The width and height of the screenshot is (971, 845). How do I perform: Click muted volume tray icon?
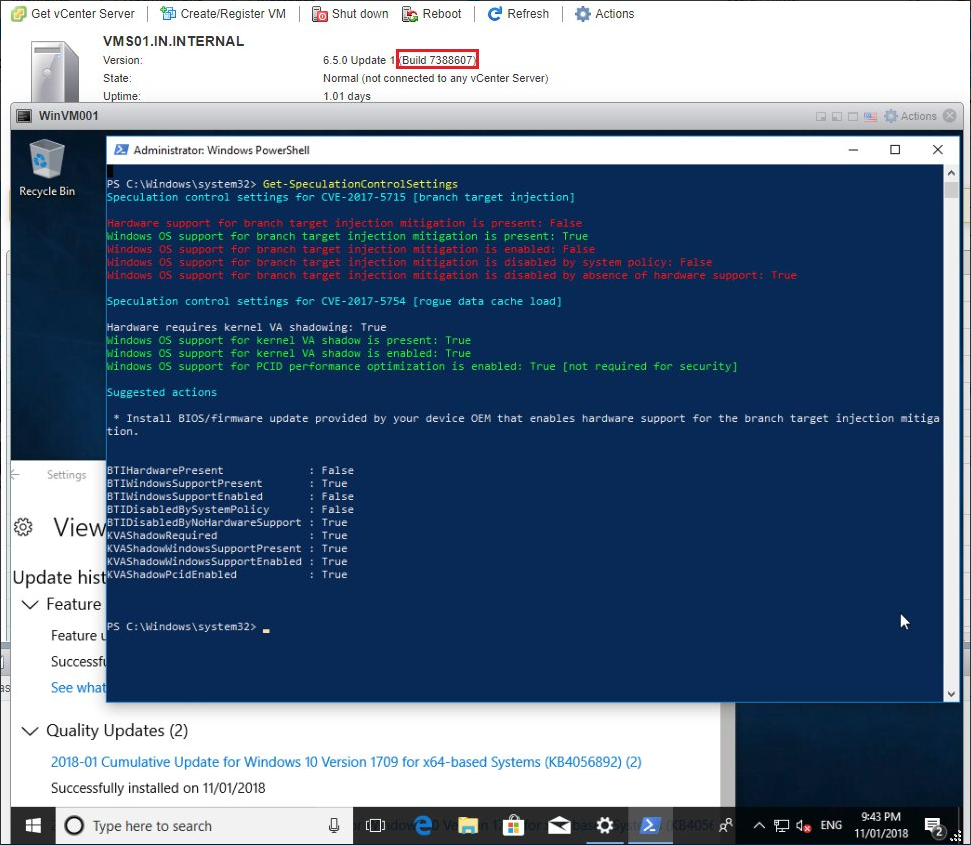coord(804,825)
